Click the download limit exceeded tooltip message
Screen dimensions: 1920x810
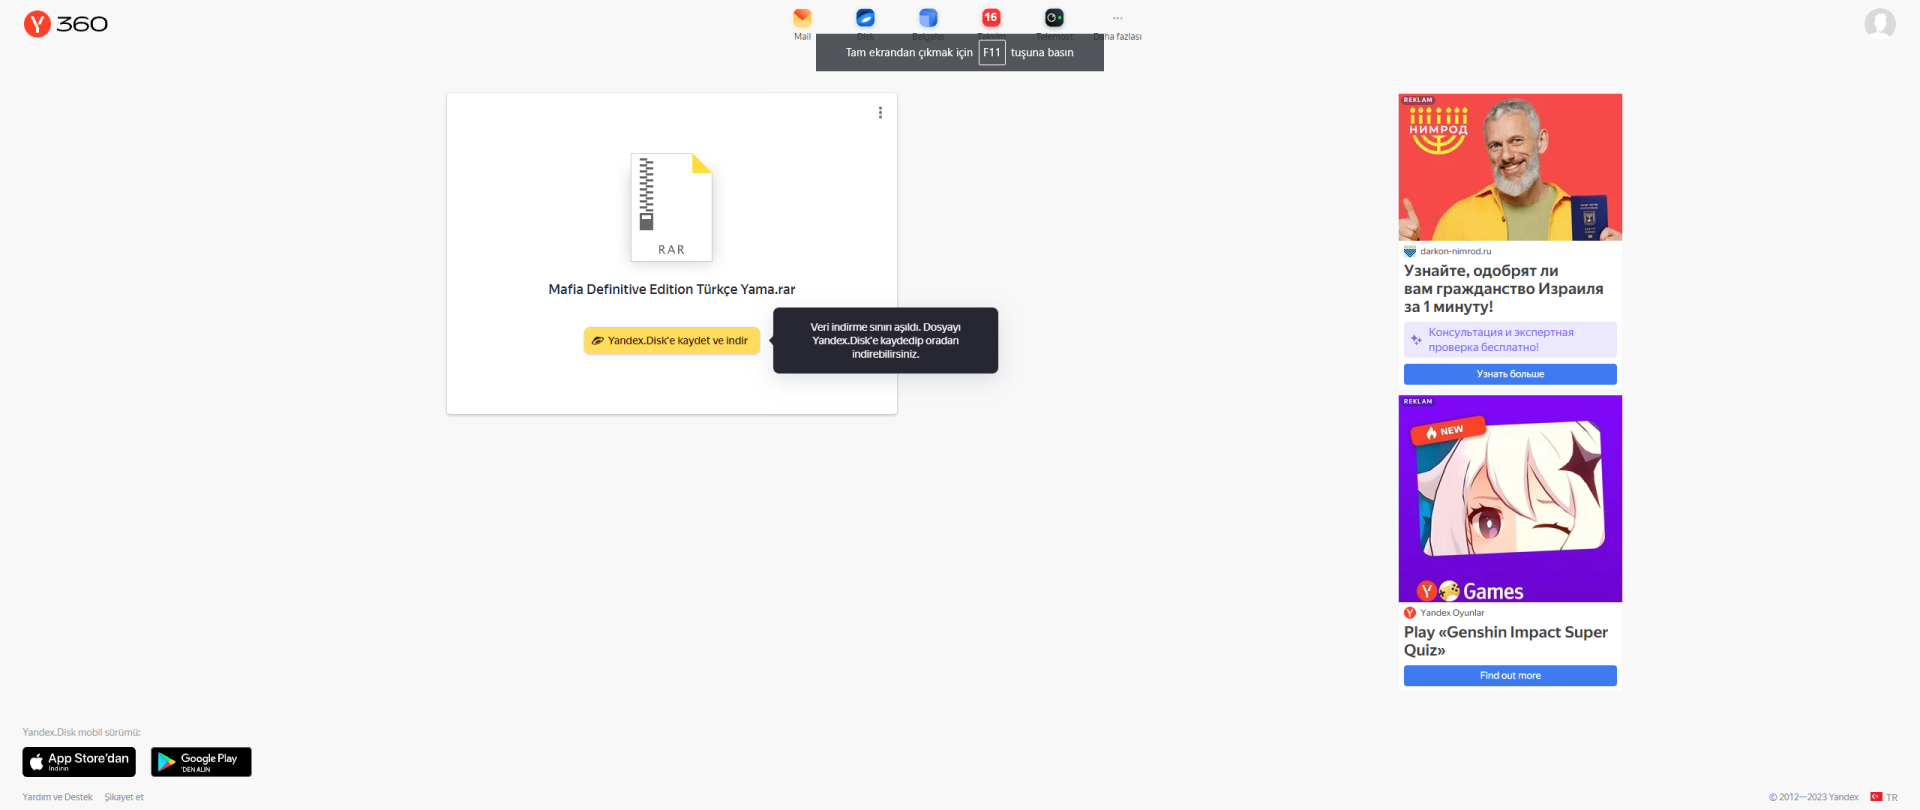coord(885,341)
